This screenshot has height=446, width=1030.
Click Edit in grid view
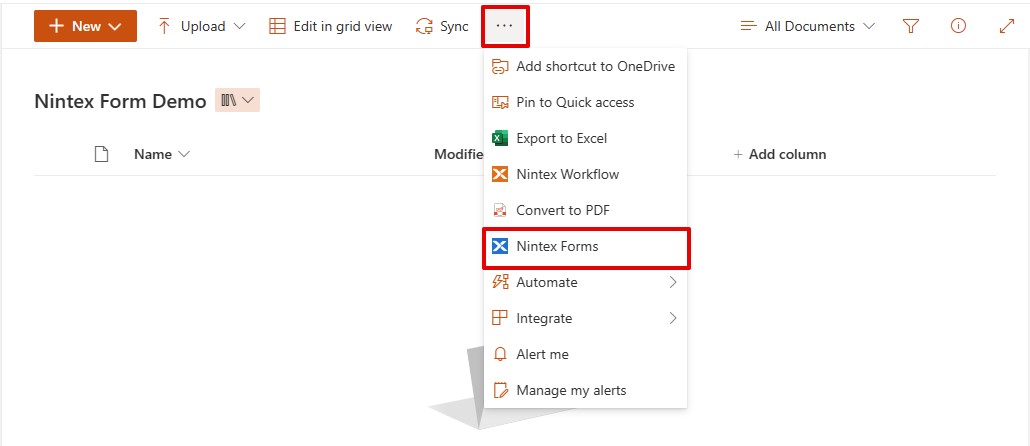tap(330, 26)
